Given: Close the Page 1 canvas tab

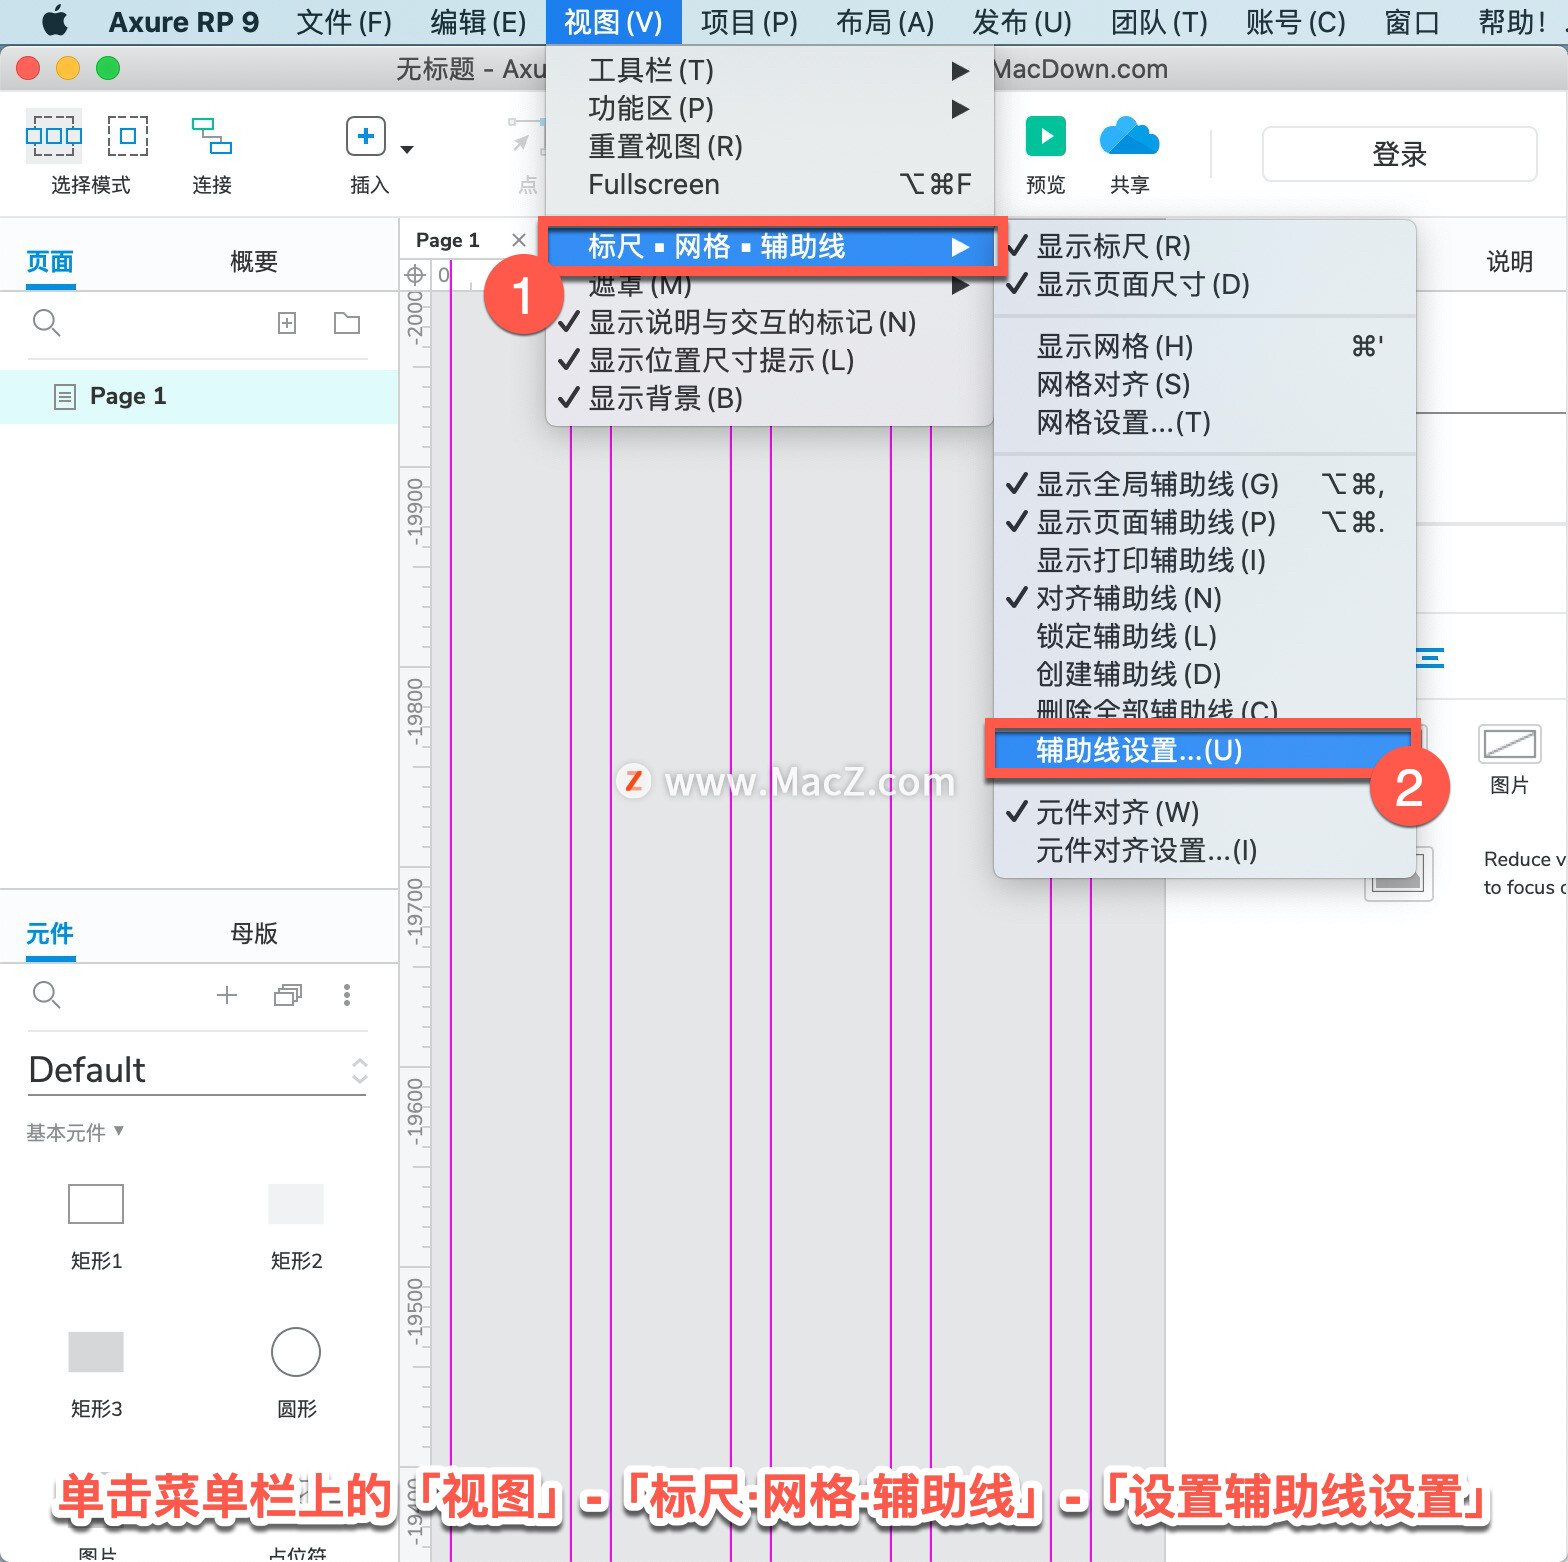Looking at the screenshot, I should click(518, 239).
